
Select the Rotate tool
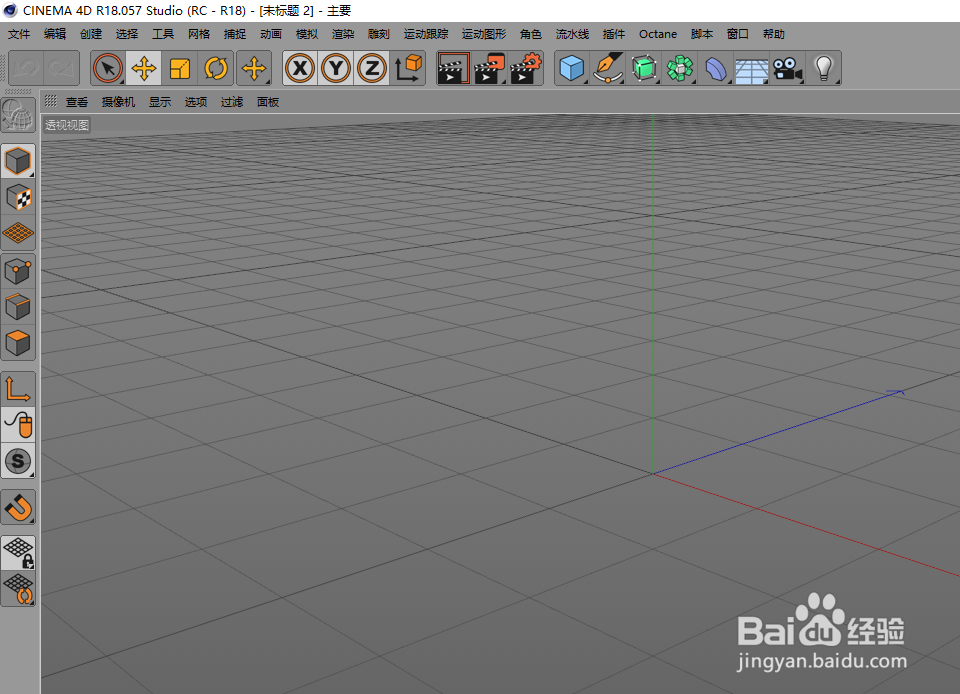tap(216, 68)
